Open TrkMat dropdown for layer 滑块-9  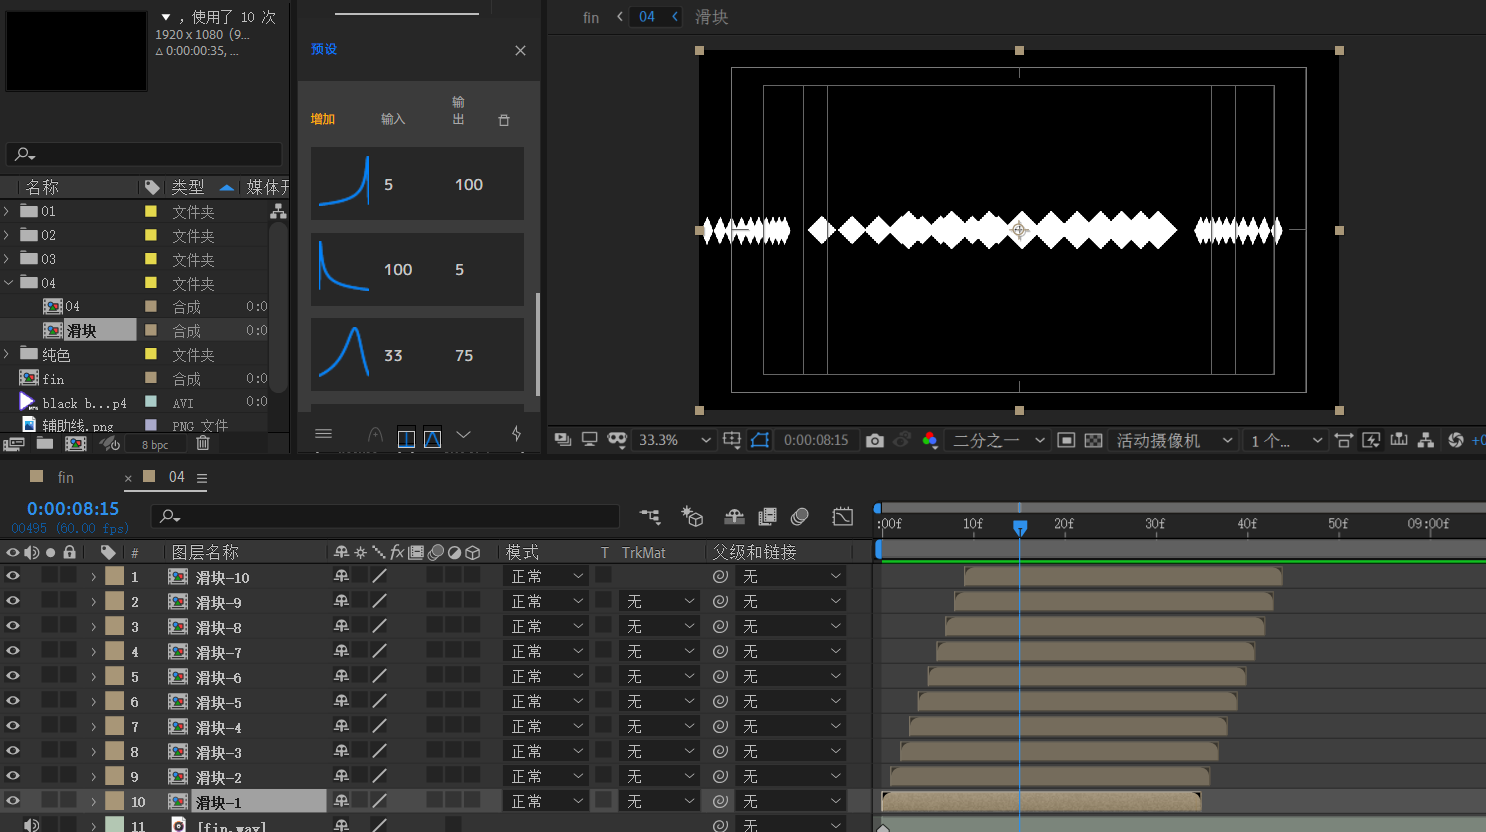[x=658, y=601]
